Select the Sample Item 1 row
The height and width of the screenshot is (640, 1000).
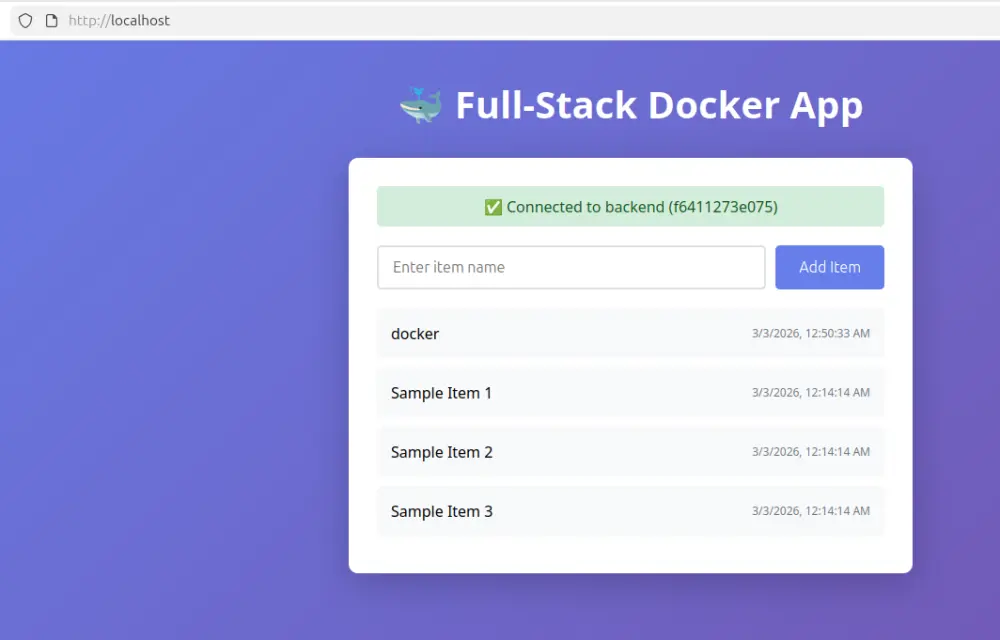(630, 392)
